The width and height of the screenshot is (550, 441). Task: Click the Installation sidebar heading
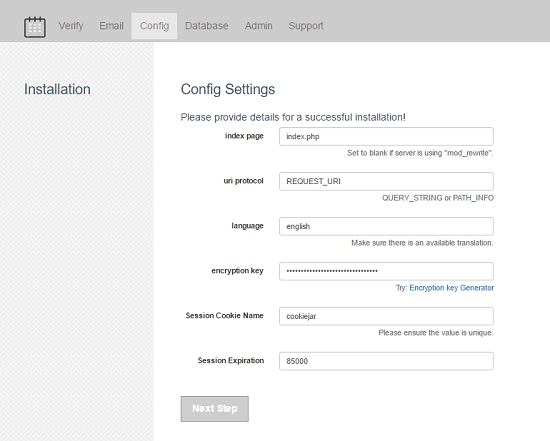(x=57, y=89)
